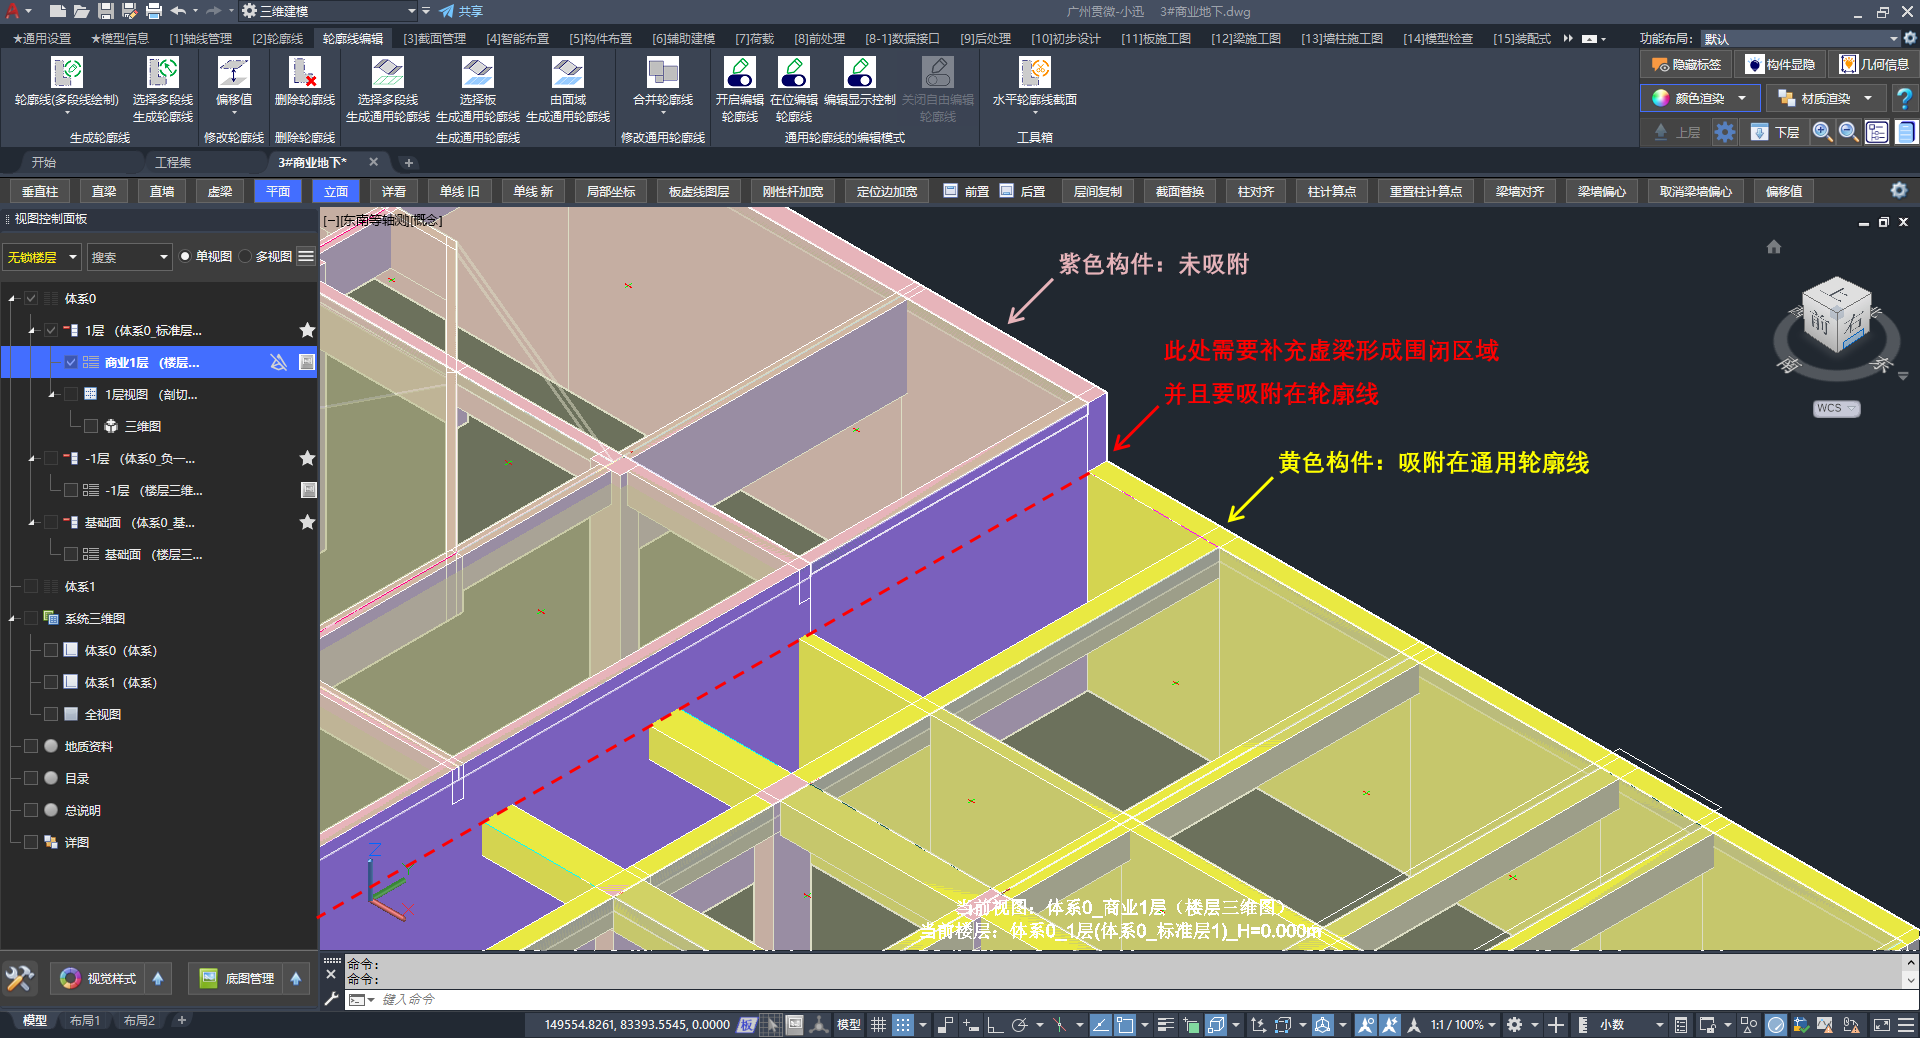Select the 偏移值 offset tool in ribbon

[x=233, y=74]
